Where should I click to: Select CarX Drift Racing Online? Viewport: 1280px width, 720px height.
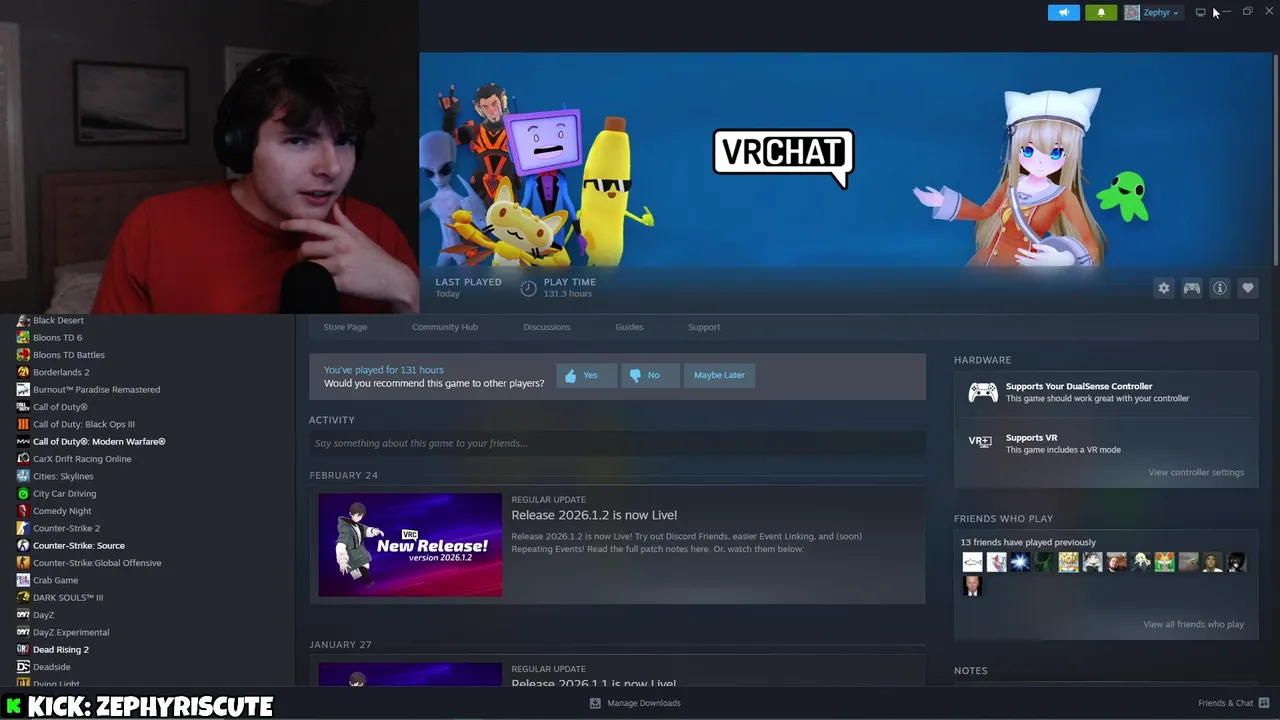click(82, 459)
